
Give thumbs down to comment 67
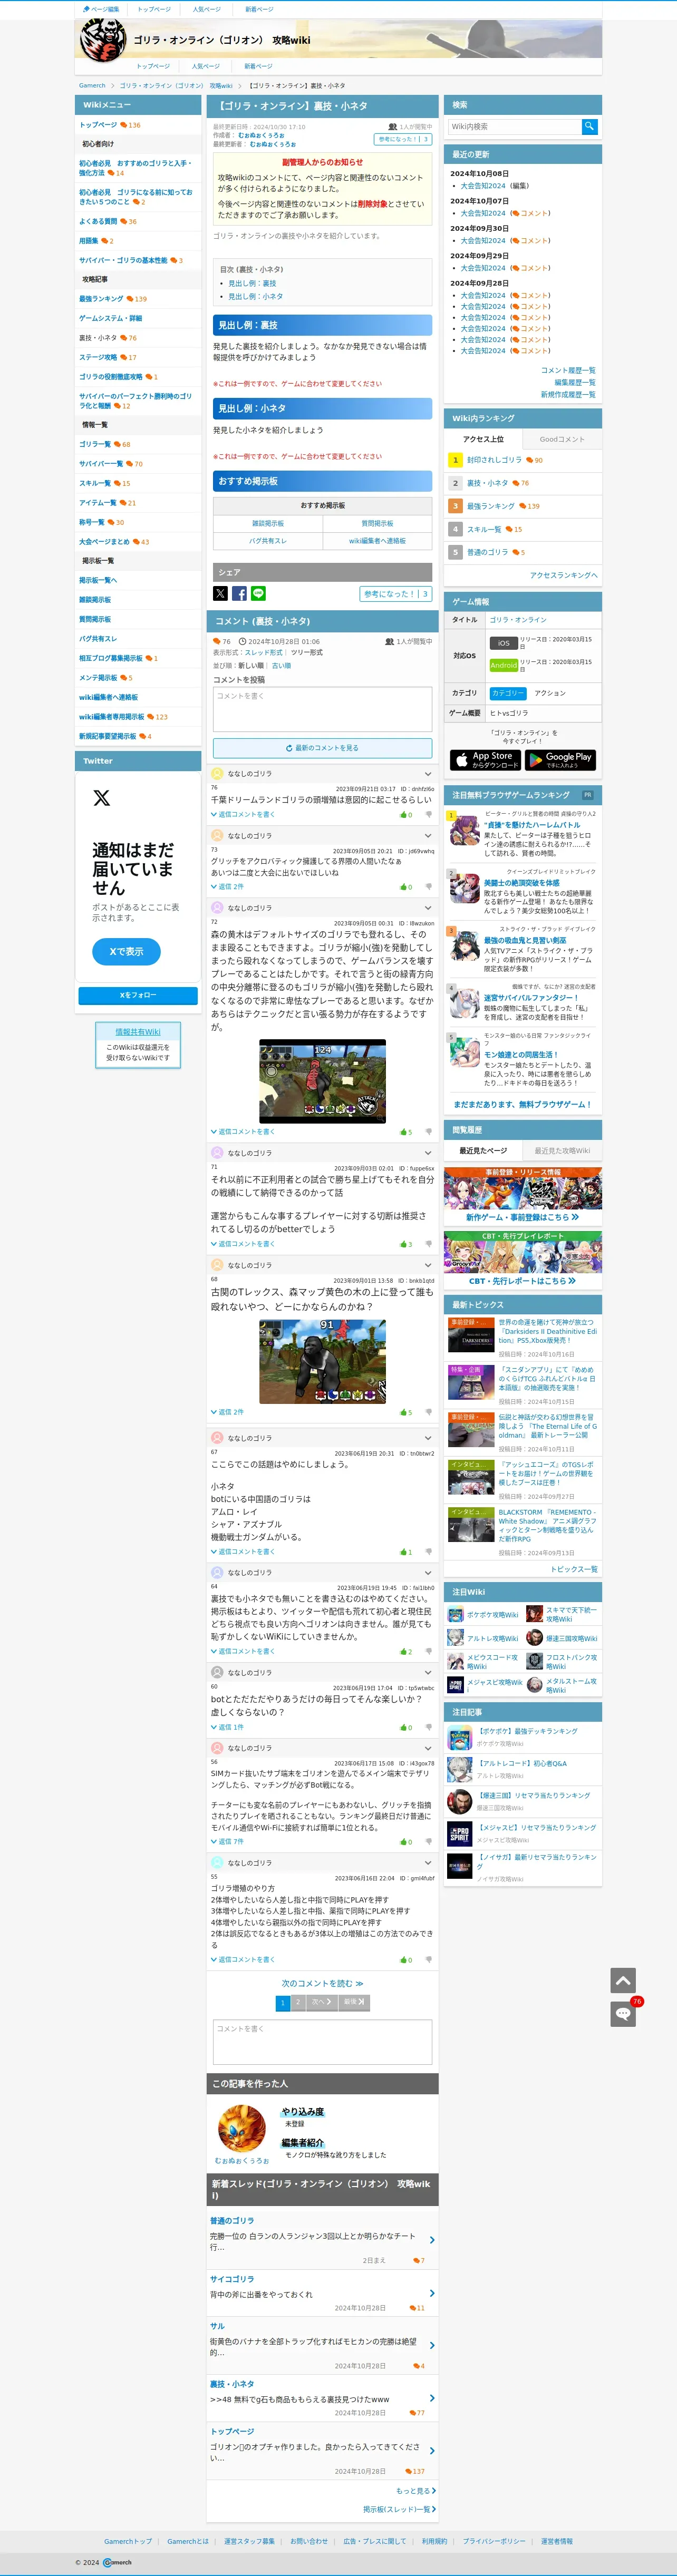point(428,1552)
